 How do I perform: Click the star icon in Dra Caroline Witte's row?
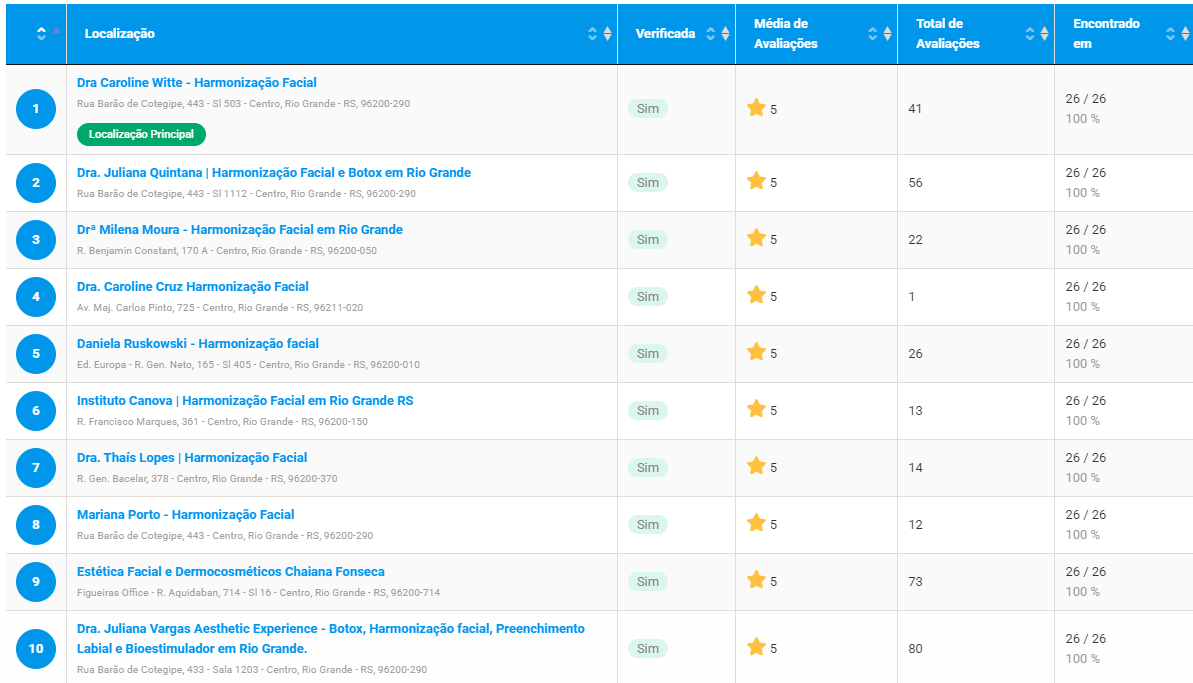click(756, 108)
